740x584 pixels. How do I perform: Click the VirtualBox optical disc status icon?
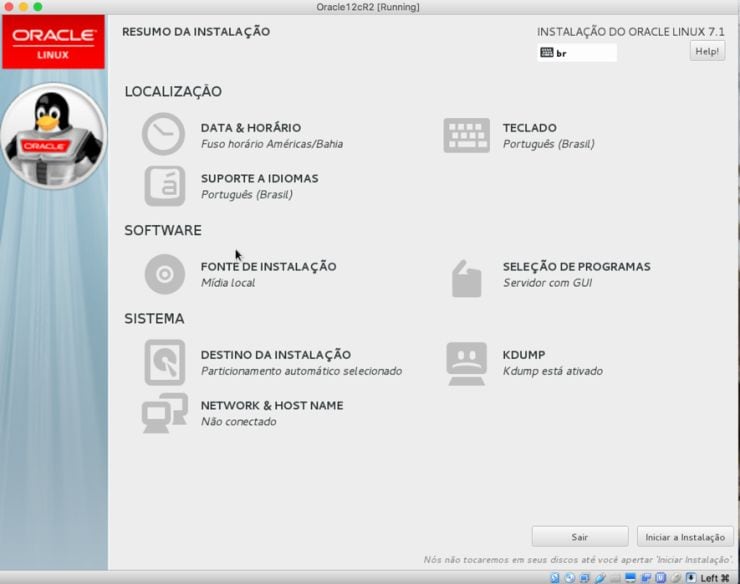click(570, 578)
